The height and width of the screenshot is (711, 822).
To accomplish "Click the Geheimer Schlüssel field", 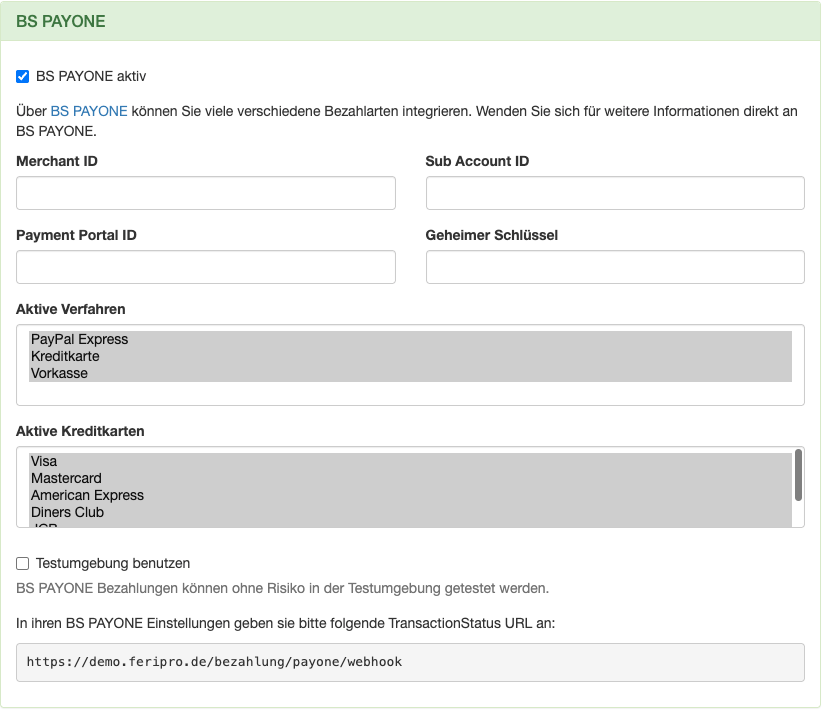I will pos(615,267).
